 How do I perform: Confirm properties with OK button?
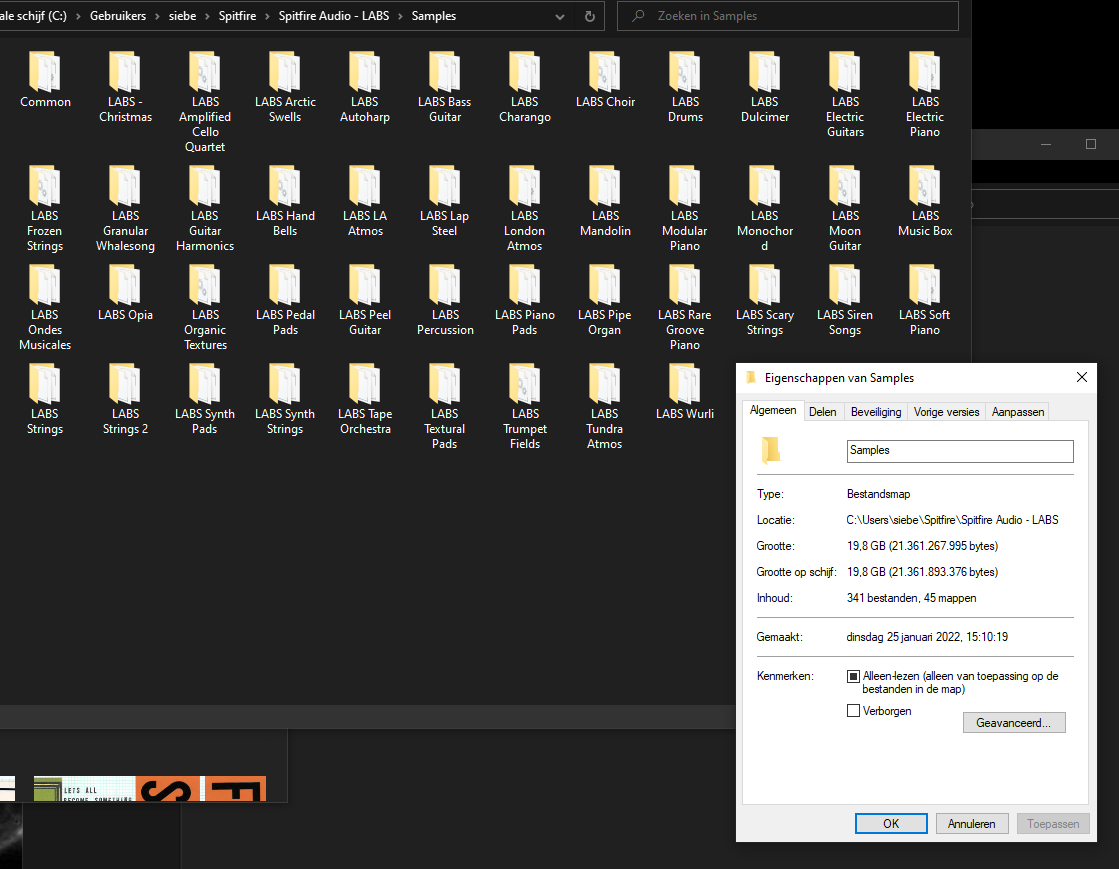tap(891, 823)
